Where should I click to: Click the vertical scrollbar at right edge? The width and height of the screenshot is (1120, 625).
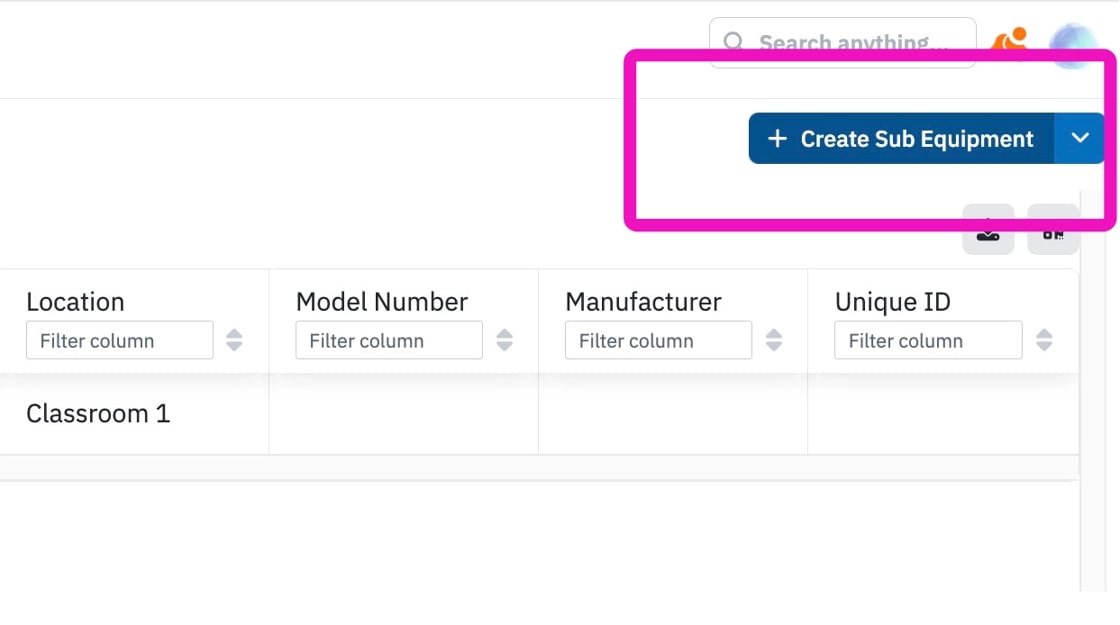pyautogui.click(x=1093, y=391)
